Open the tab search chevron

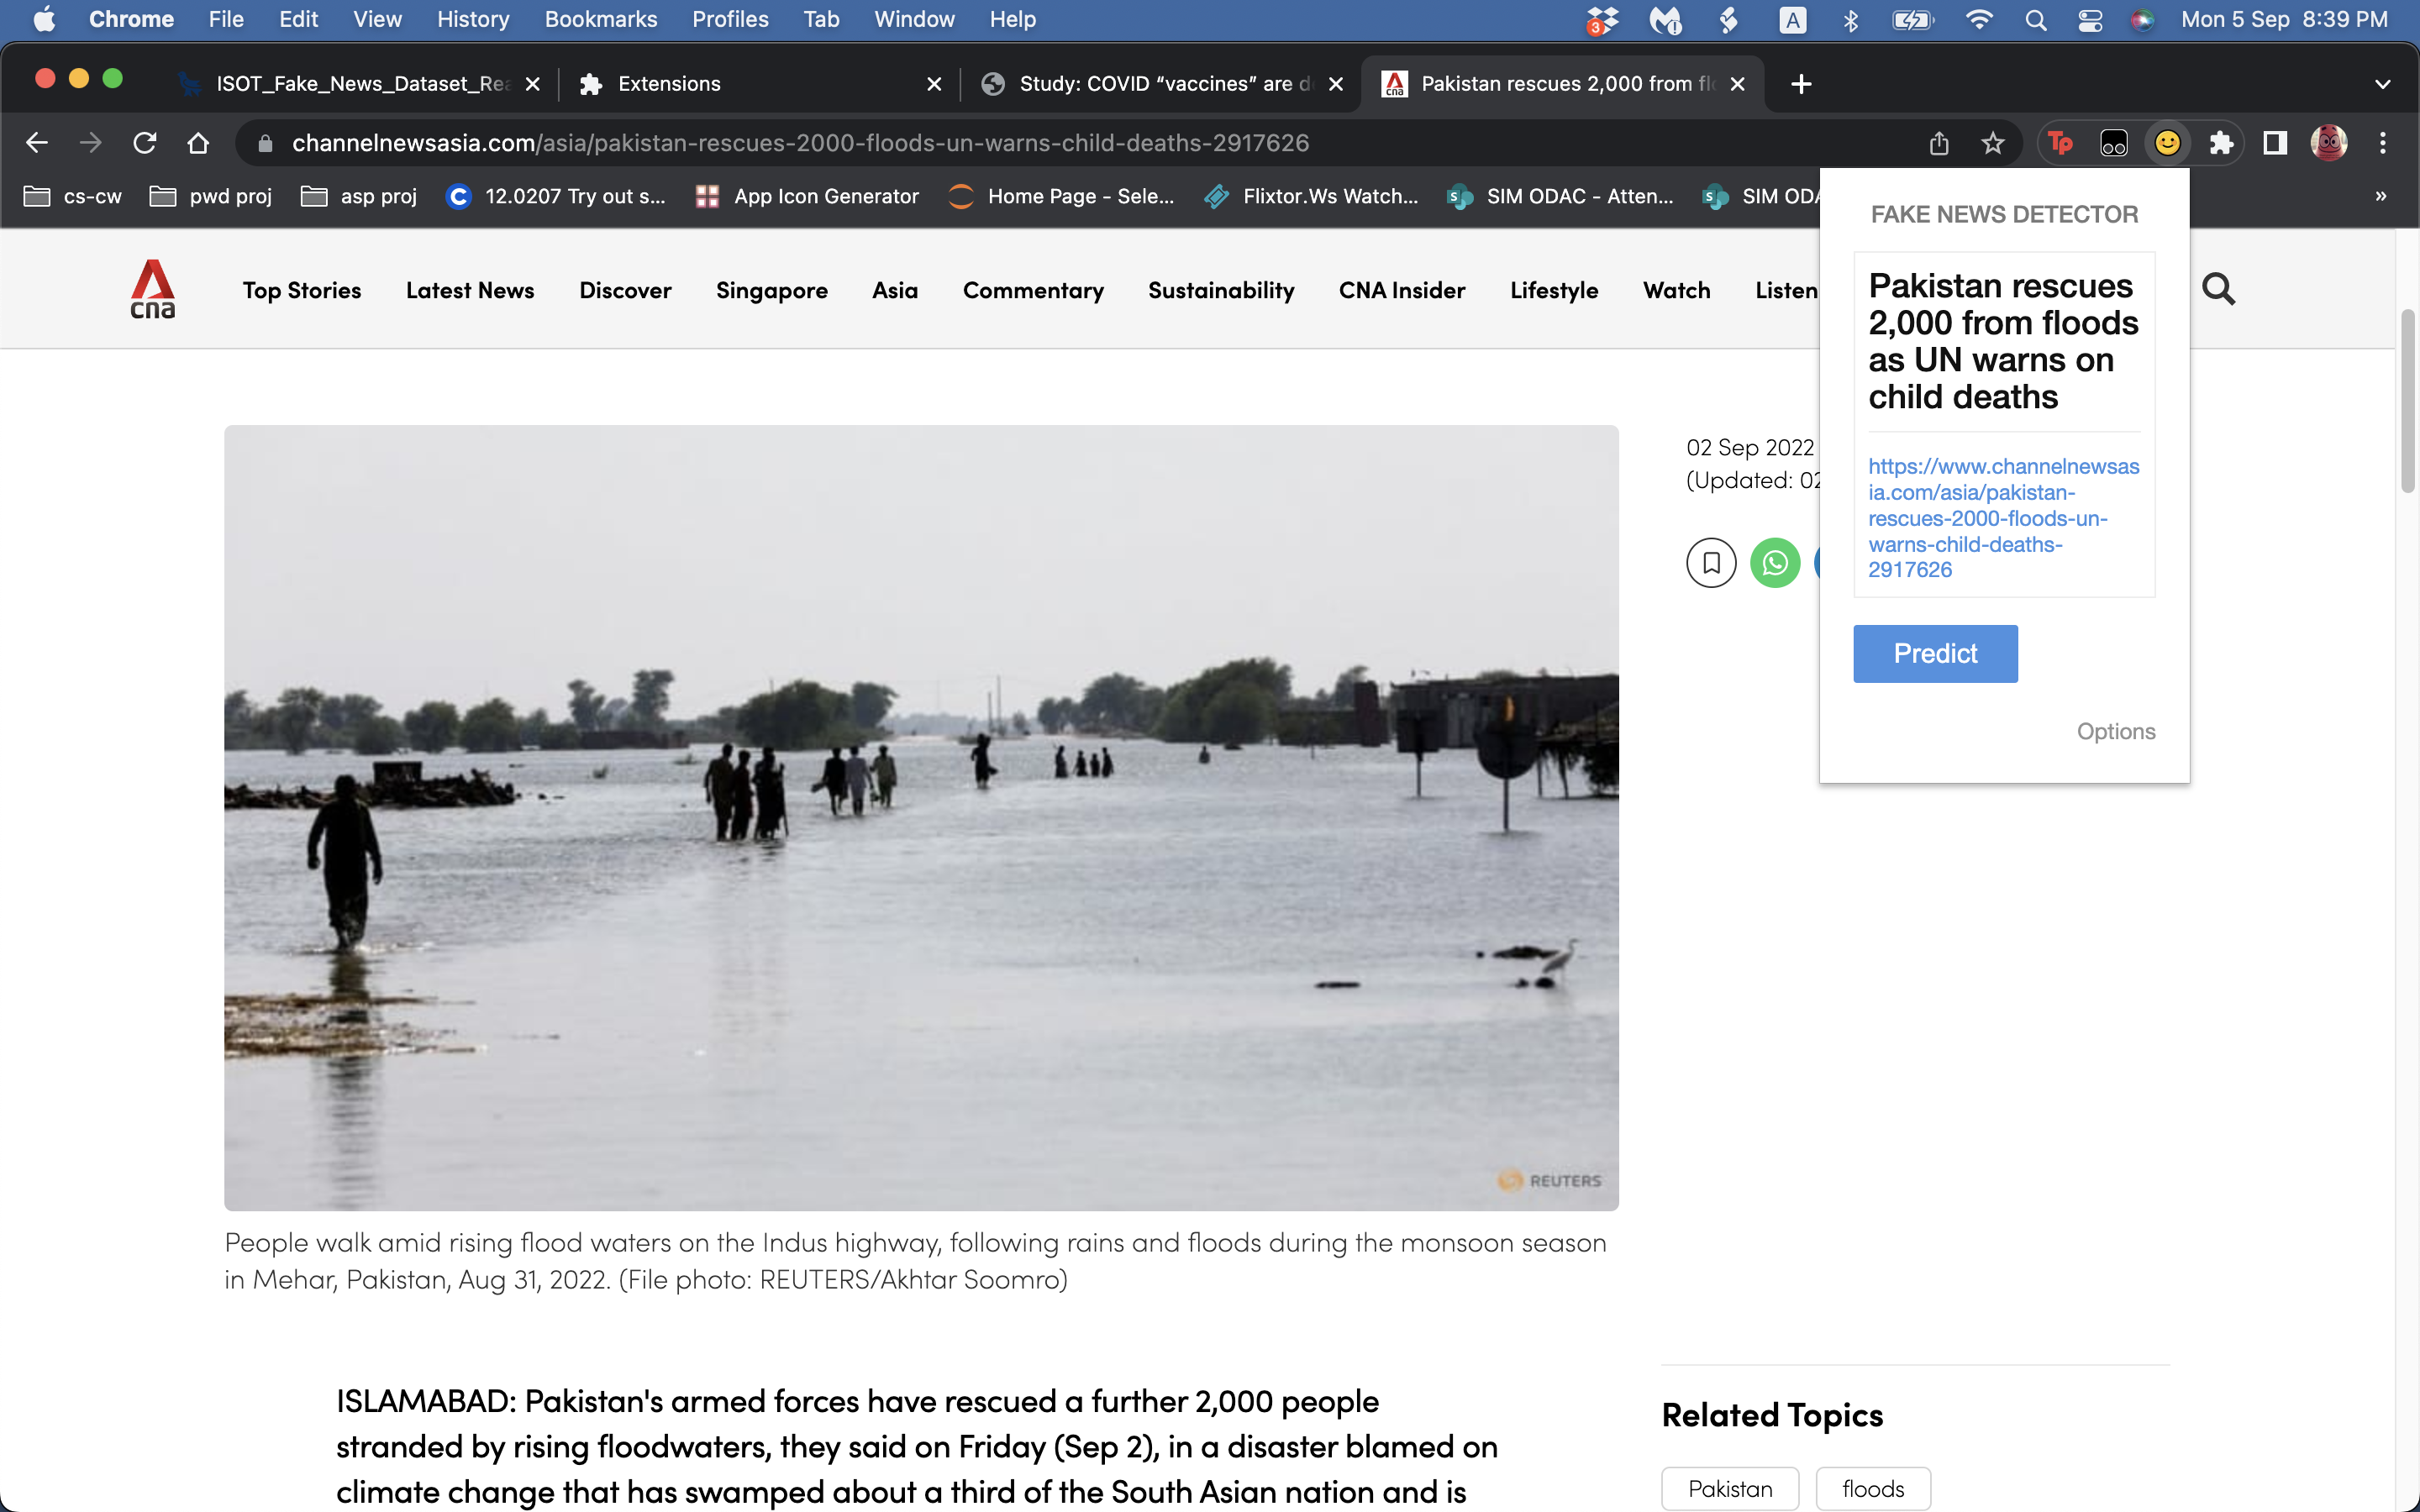tap(2383, 84)
